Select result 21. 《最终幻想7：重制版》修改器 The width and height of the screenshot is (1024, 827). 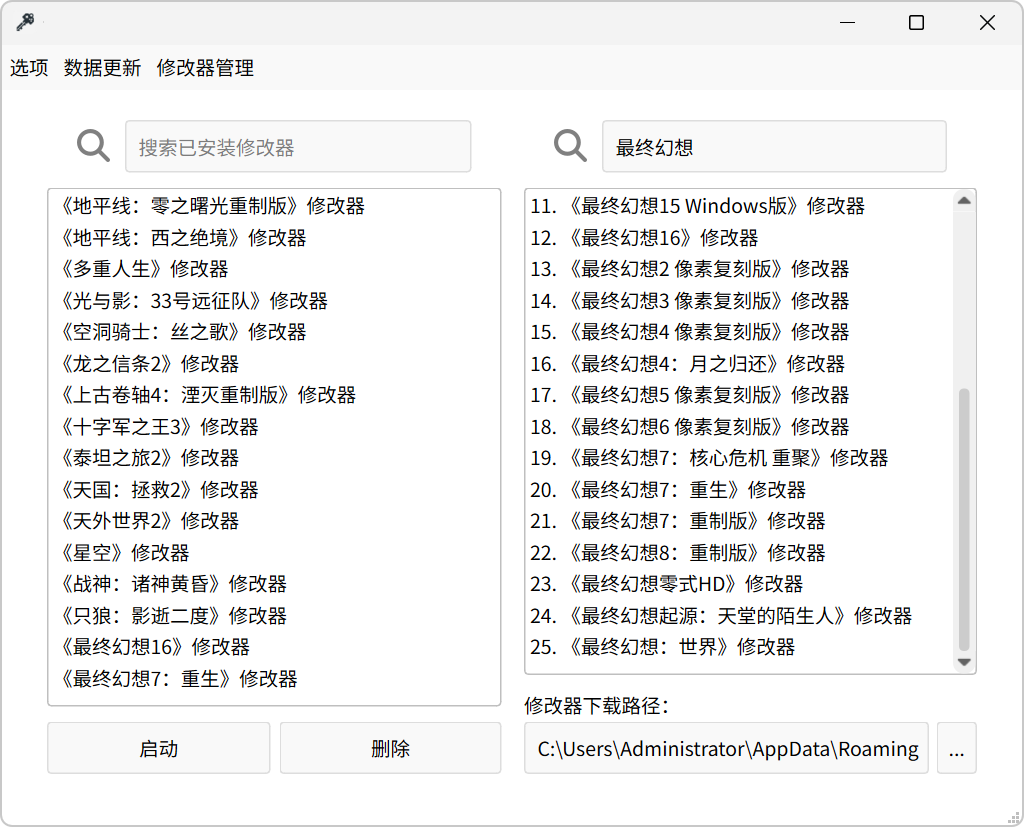coord(739,521)
